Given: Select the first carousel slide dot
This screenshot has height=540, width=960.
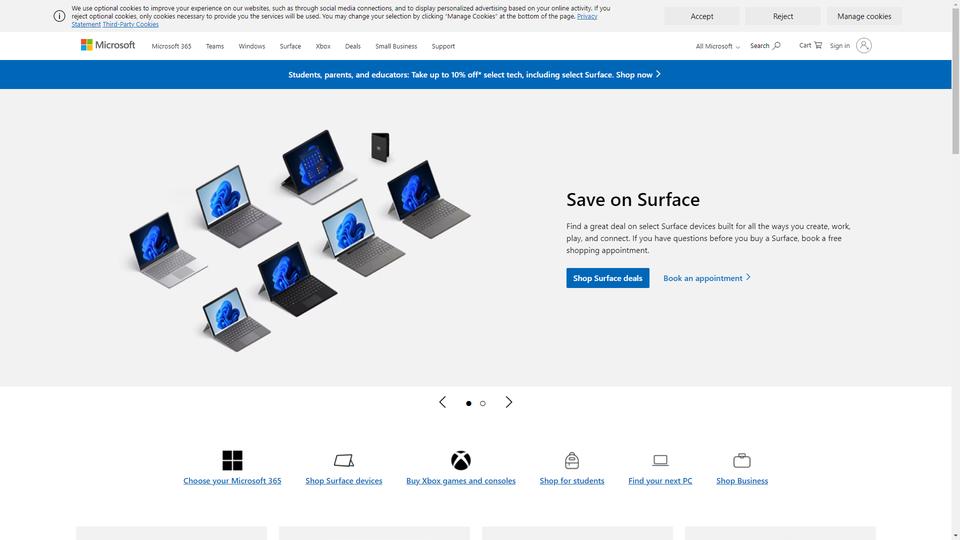Looking at the screenshot, I should coord(468,403).
